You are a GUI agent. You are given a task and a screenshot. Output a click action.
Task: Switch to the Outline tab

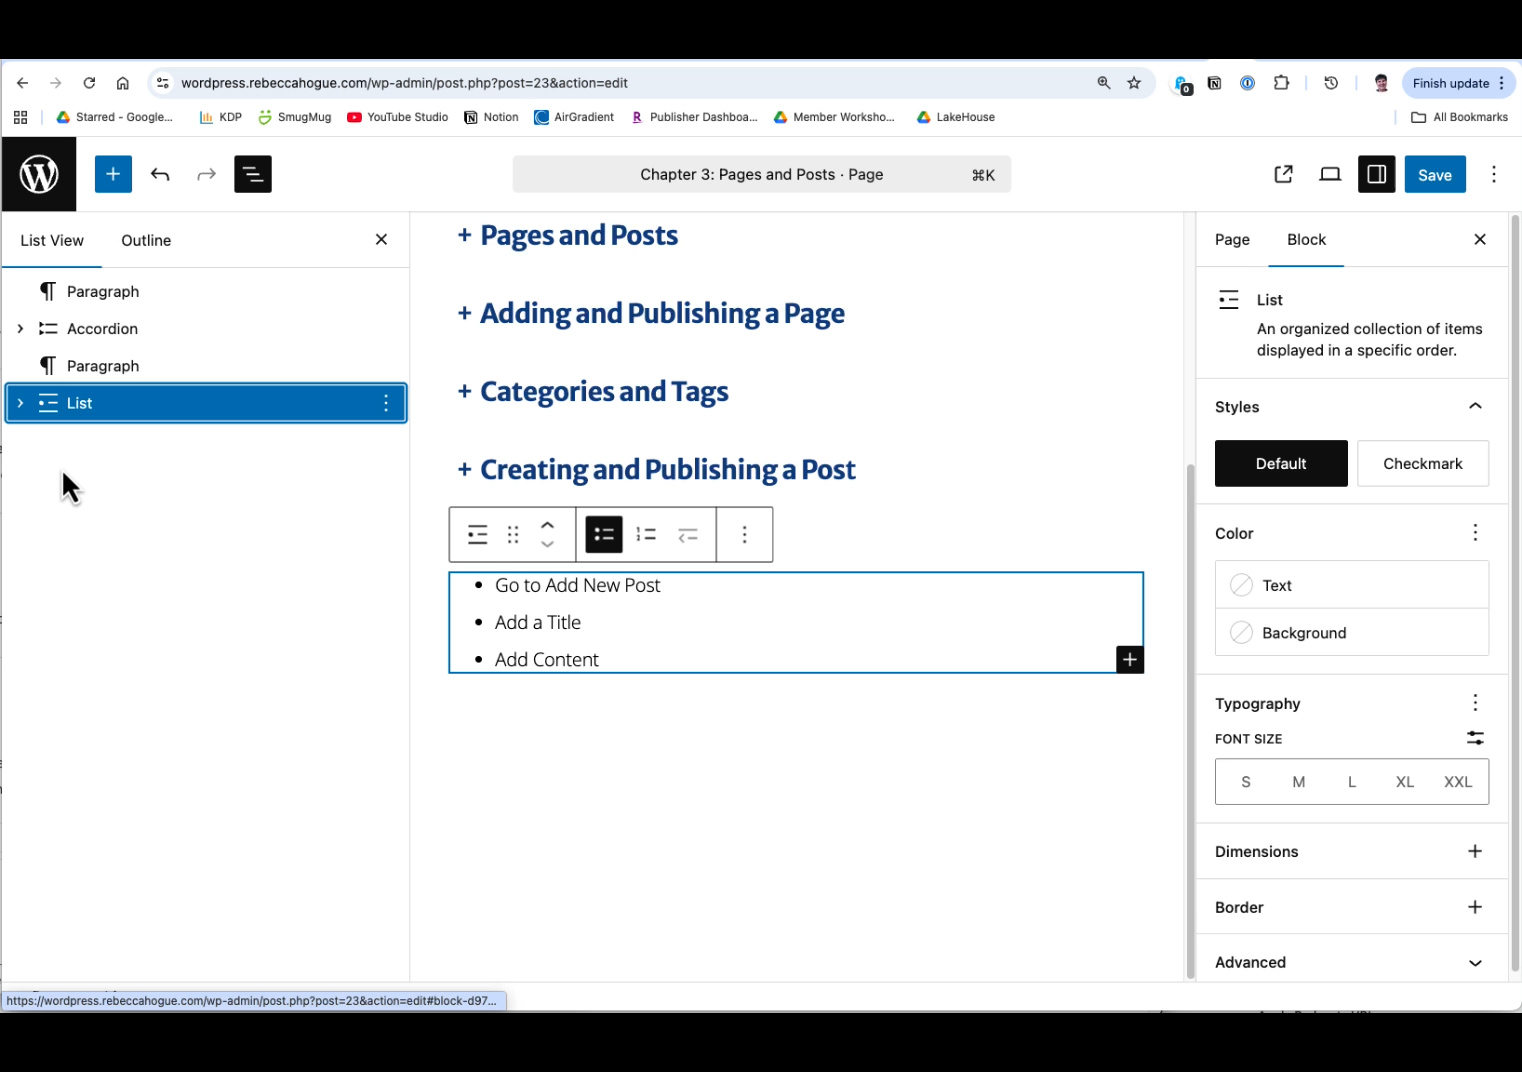pos(146,240)
